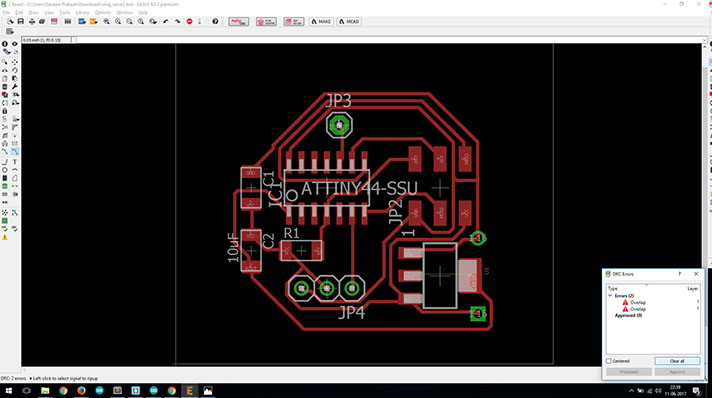Screen dimensions: 712x398
Task: Open the Tools menu
Action: pyautogui.click(x=65, y=12)
